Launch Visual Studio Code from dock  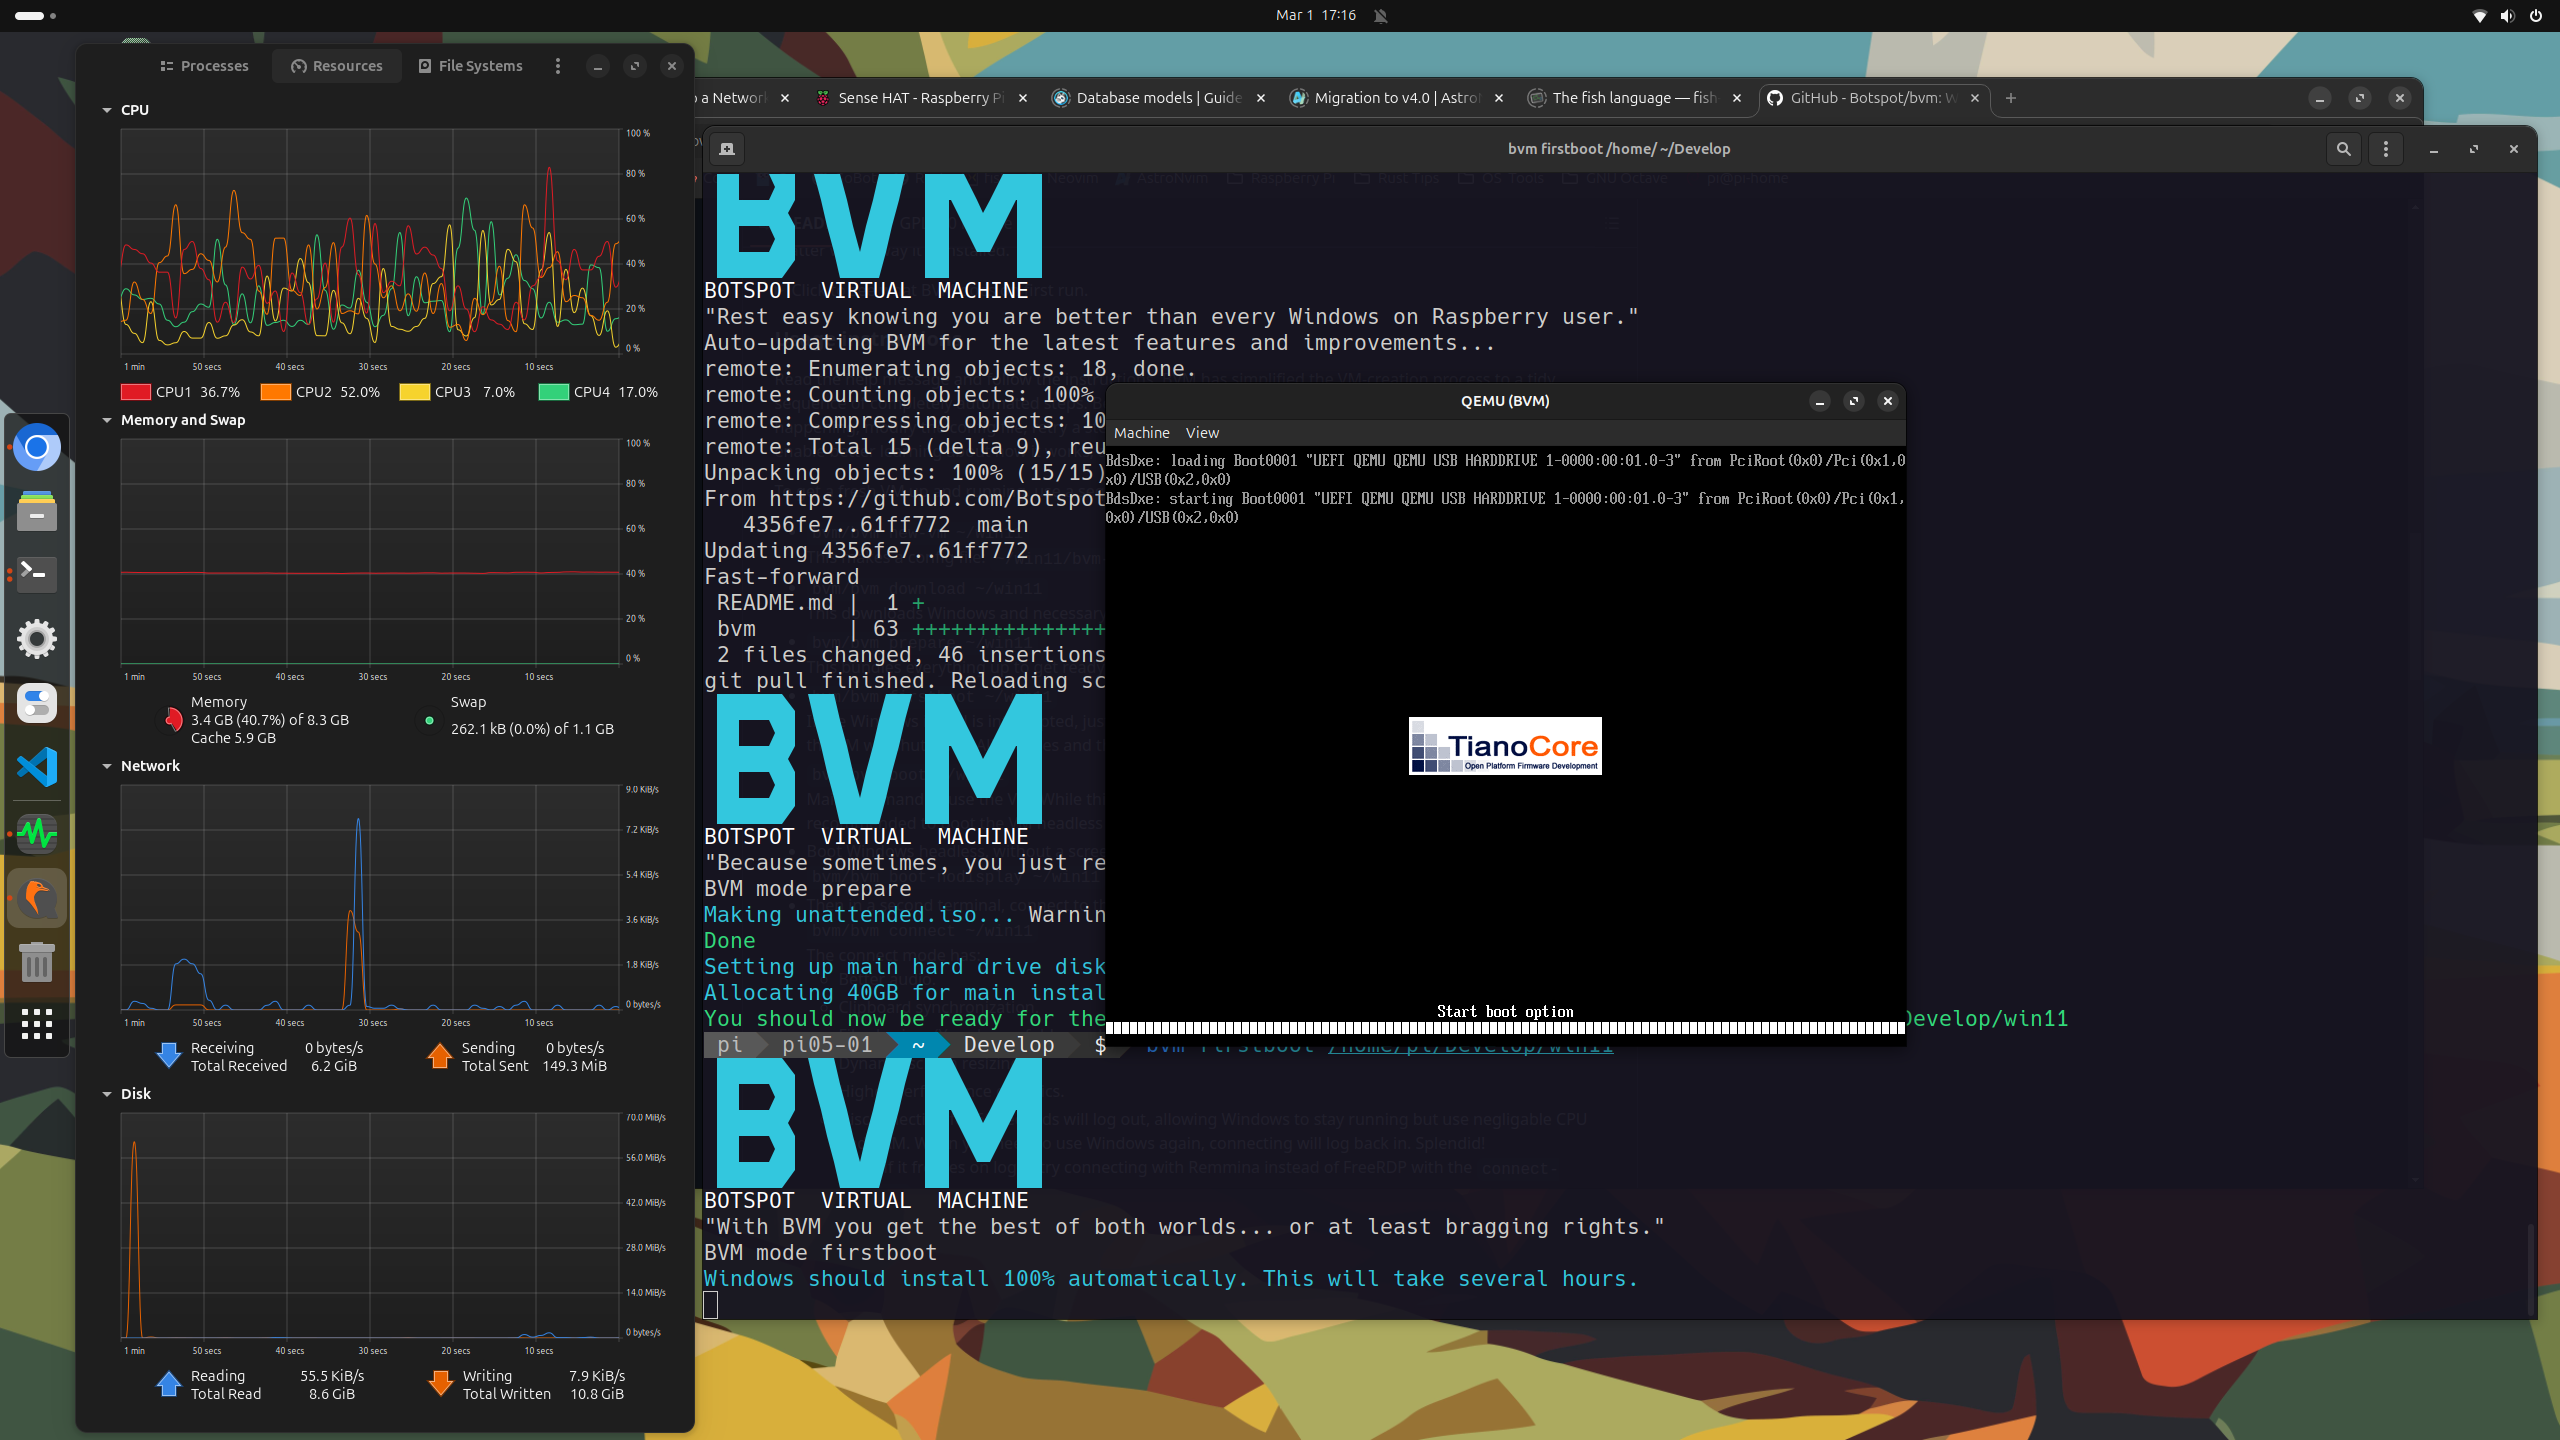click(x=37, y=767)
